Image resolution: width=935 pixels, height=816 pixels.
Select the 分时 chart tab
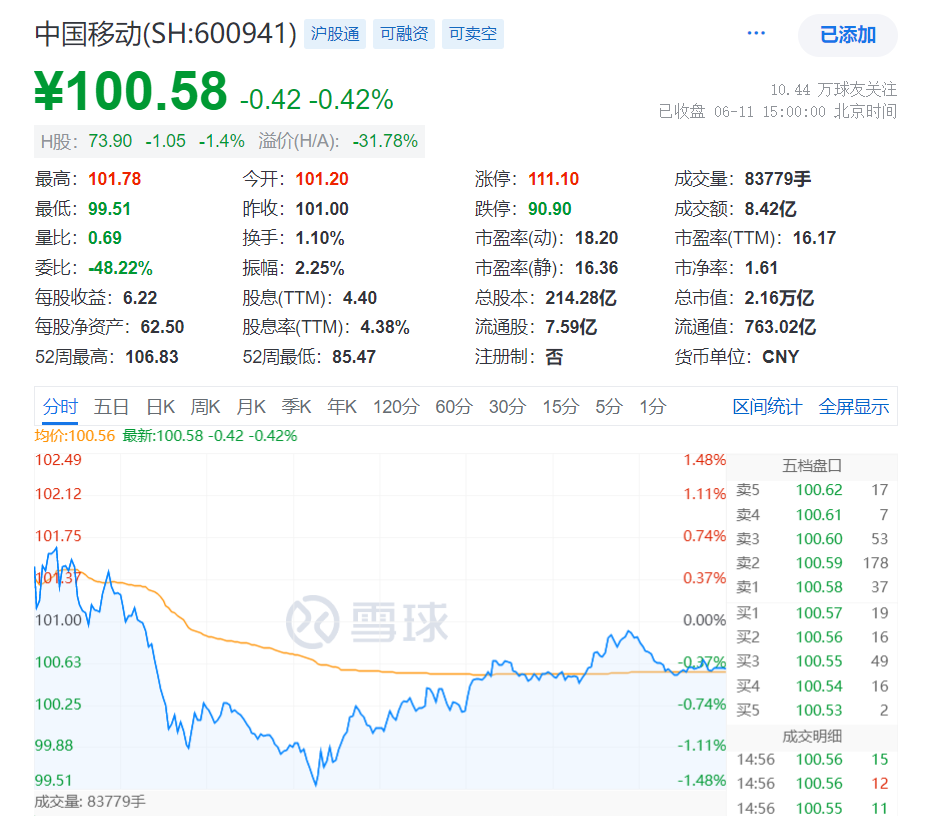coord(60,407)
